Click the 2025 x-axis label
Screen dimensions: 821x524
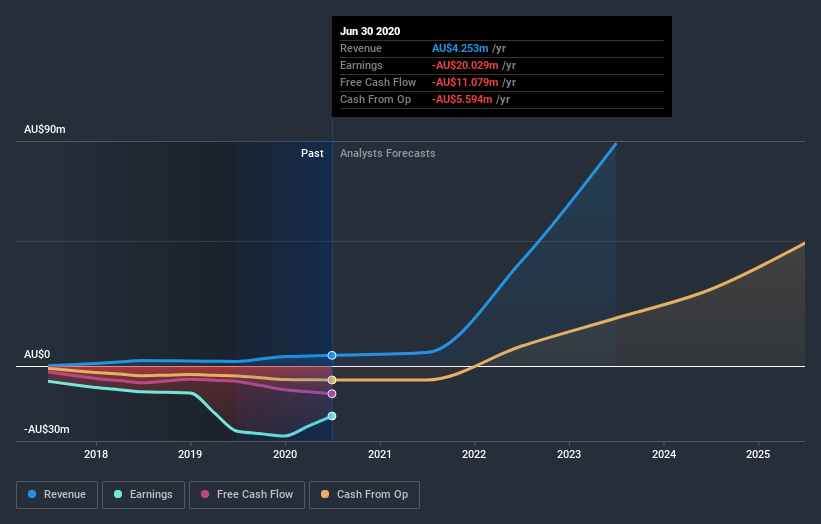[x=758, y=454]
